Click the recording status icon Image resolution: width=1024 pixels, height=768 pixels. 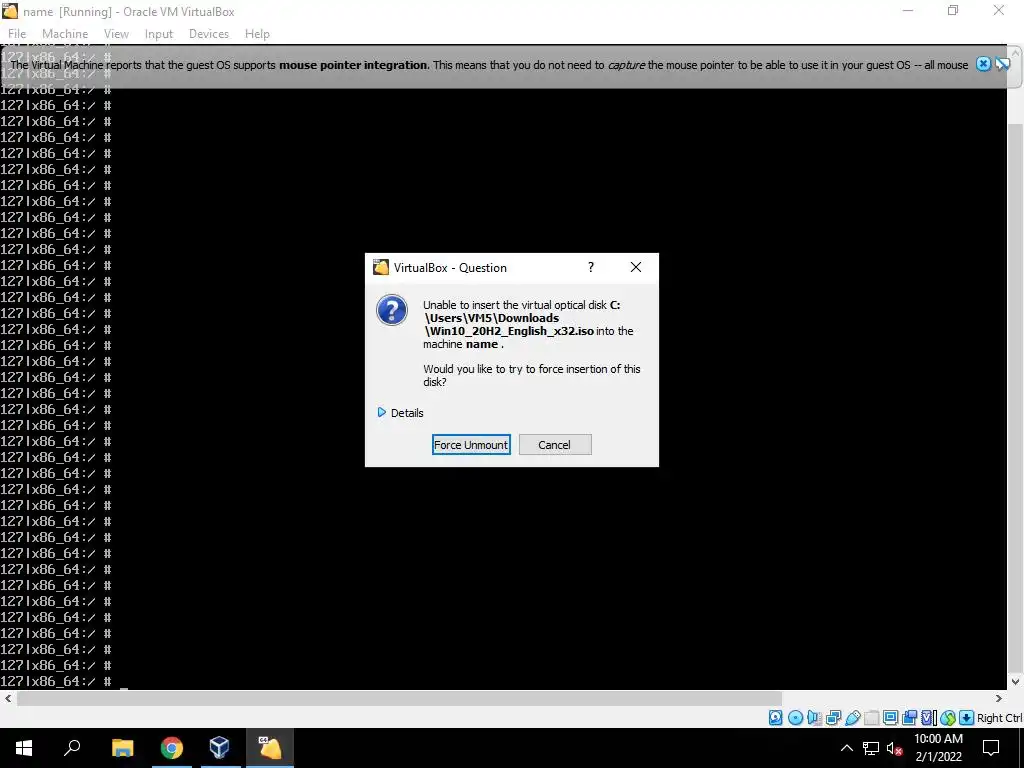(909, 718)
